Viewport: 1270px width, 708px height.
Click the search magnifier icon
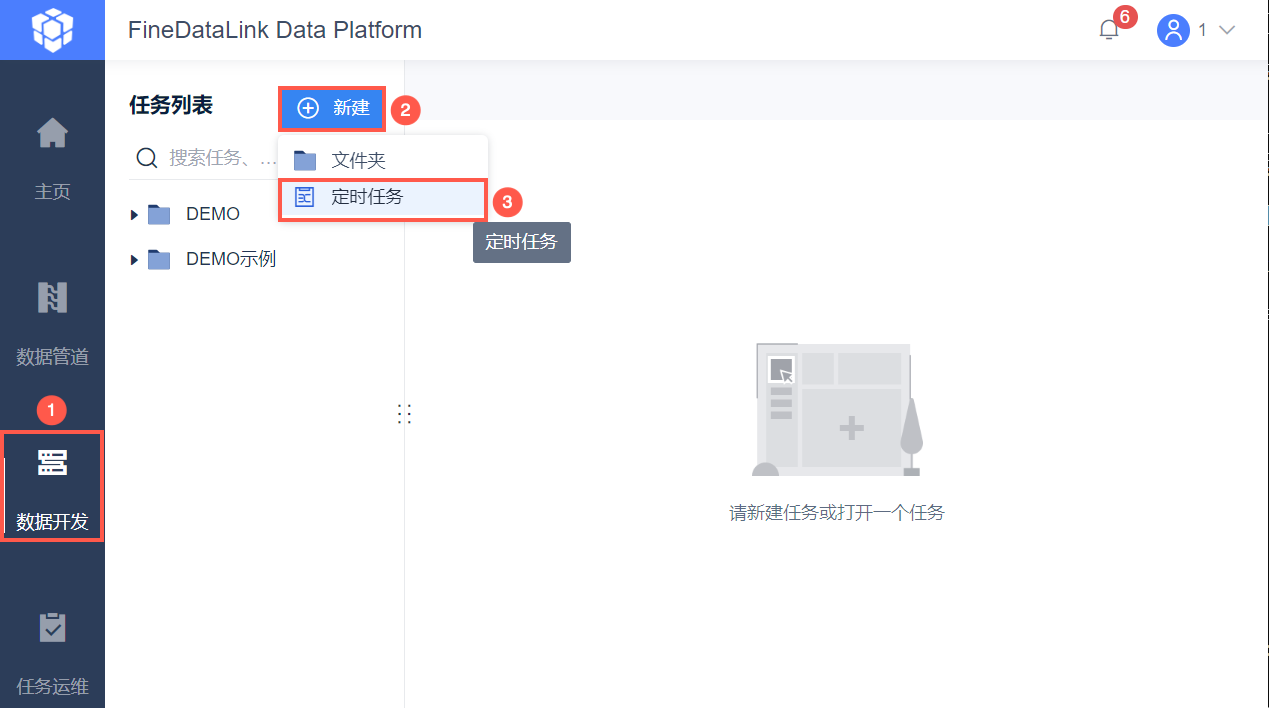[x=147, y=158]
